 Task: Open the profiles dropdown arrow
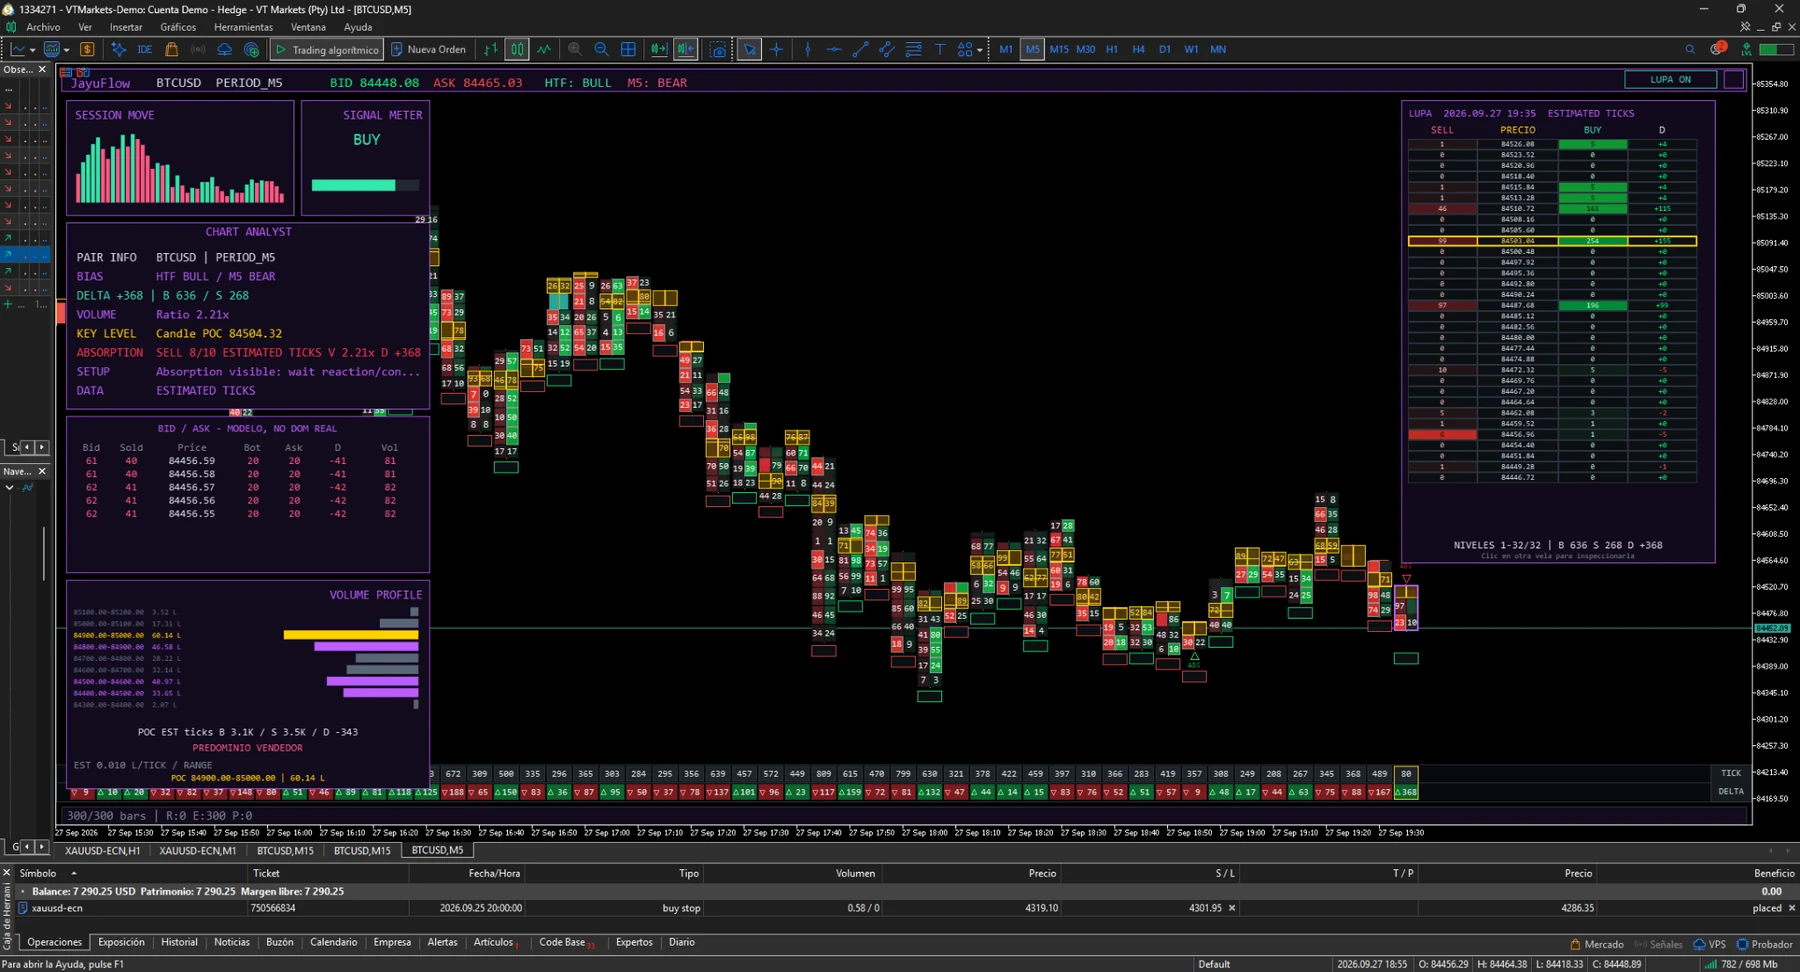coord(67,50)
